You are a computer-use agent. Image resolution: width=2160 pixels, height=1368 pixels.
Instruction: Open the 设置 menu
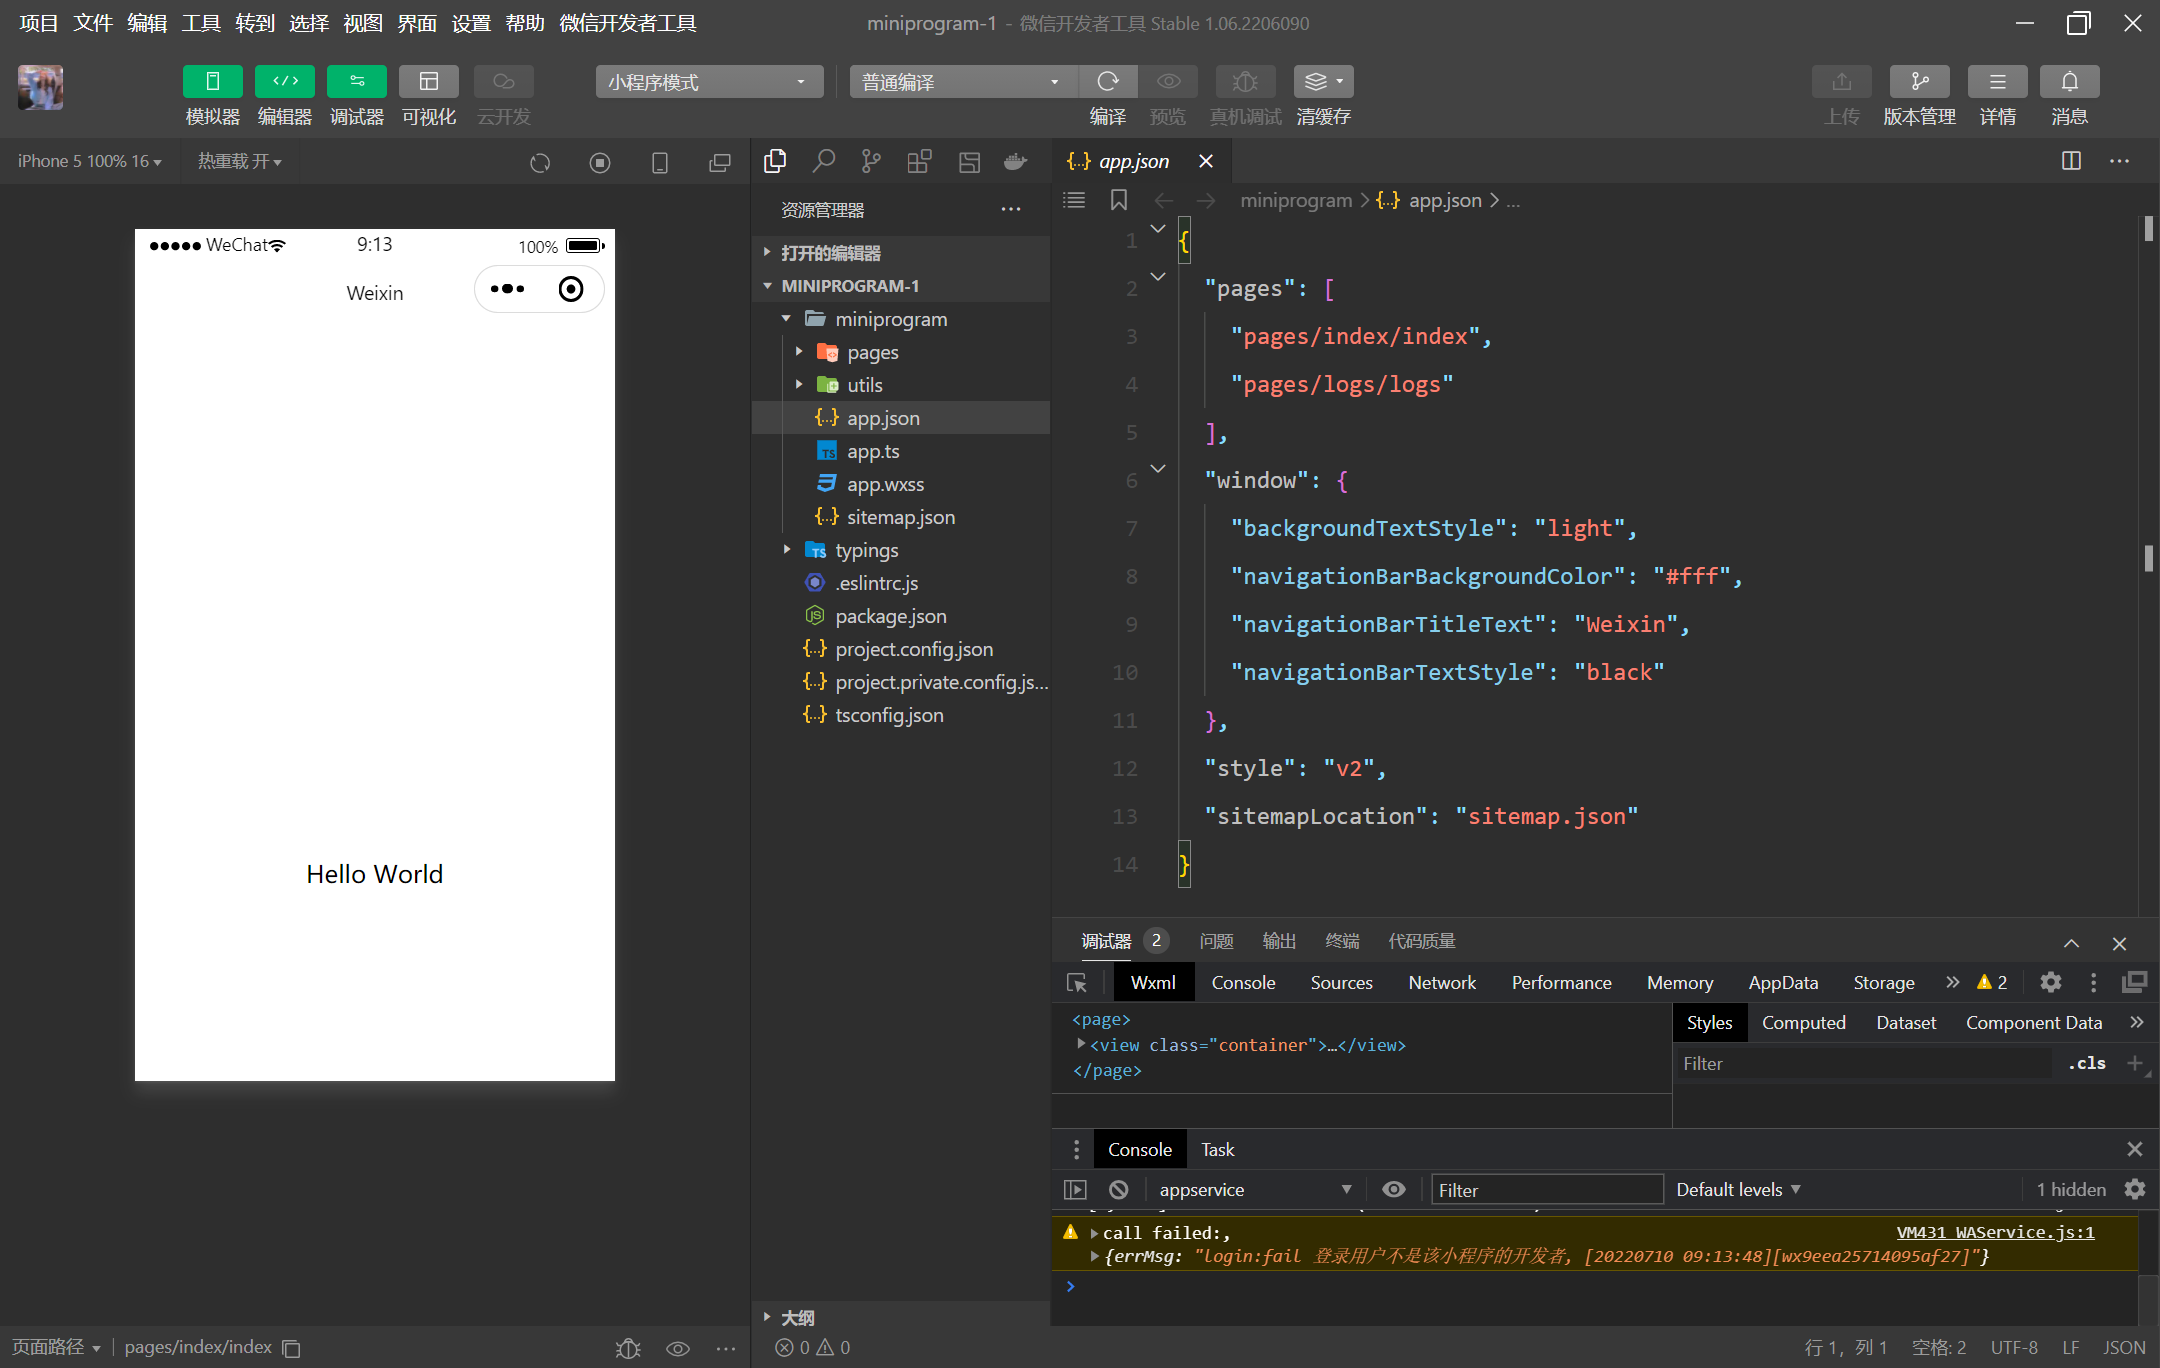point(471,23)
